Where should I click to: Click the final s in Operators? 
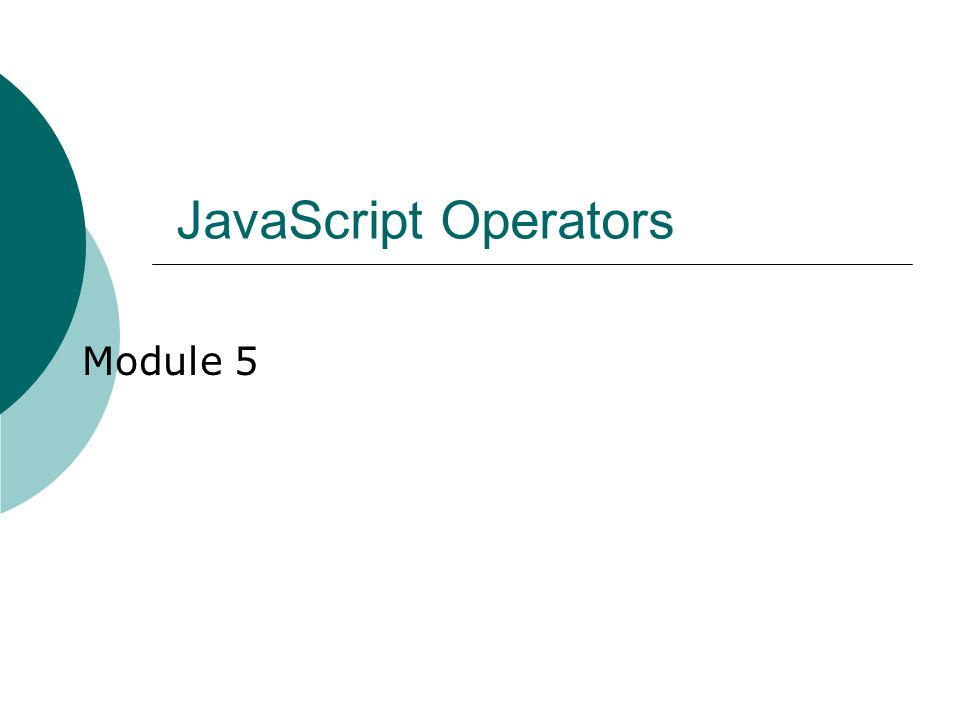click(x=662, y=225)
